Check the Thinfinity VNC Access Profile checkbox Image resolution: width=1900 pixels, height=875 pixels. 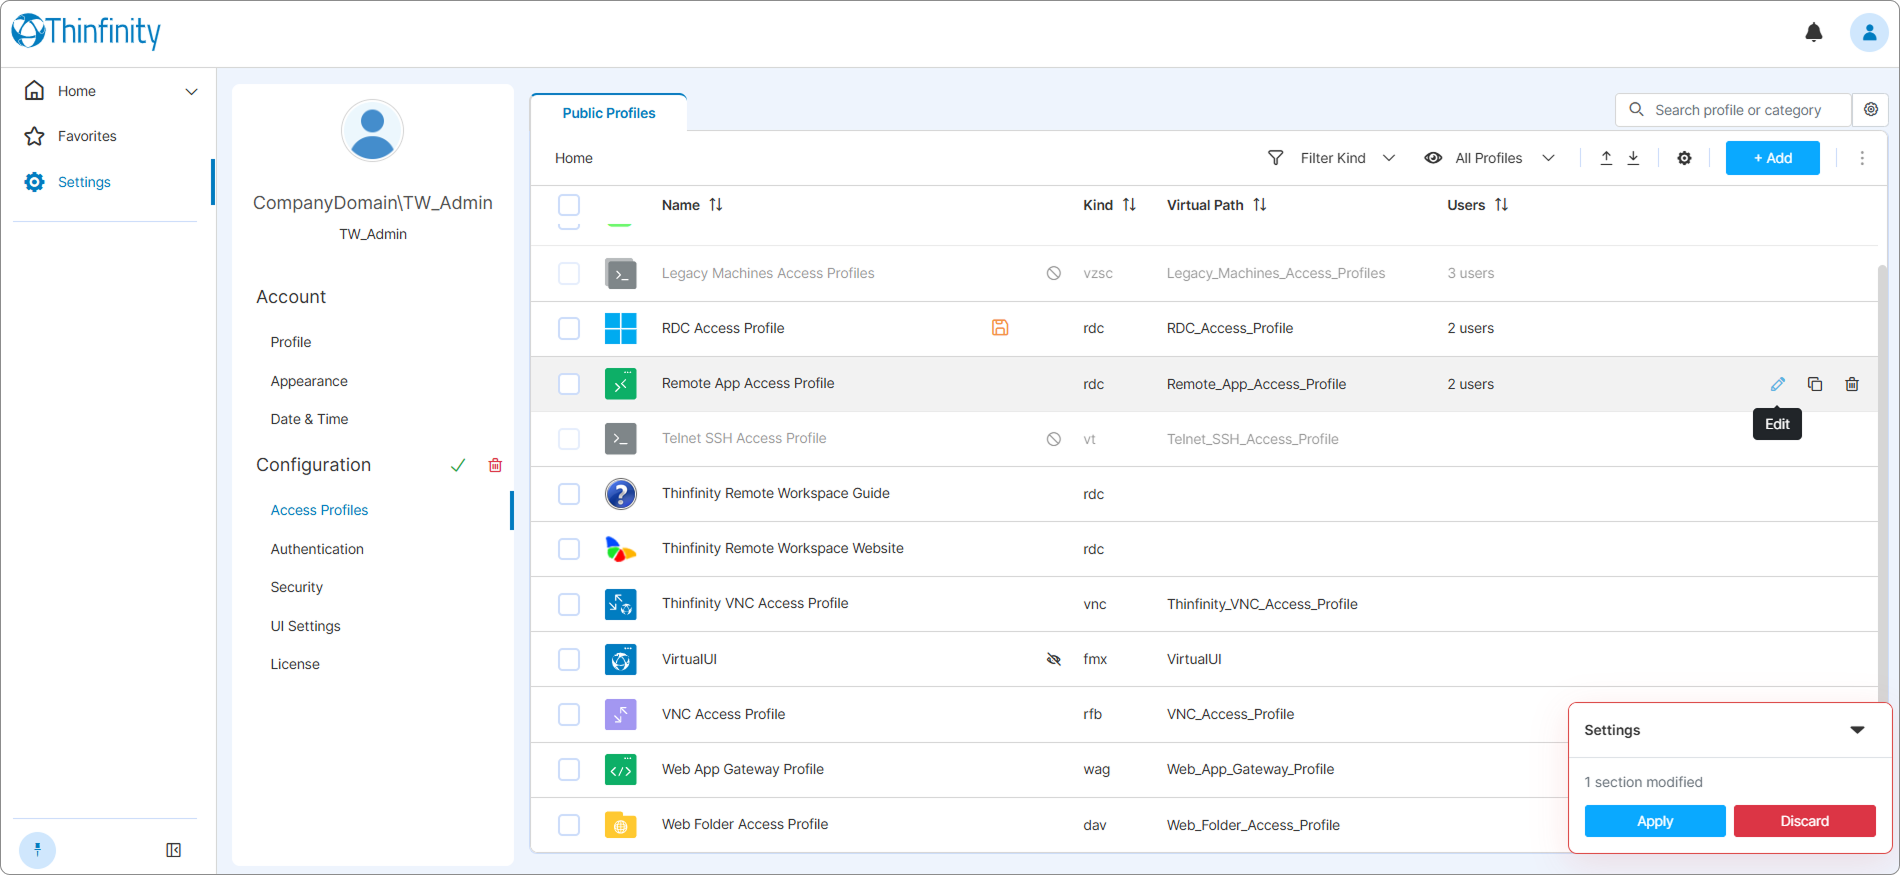tap(569, 604)
